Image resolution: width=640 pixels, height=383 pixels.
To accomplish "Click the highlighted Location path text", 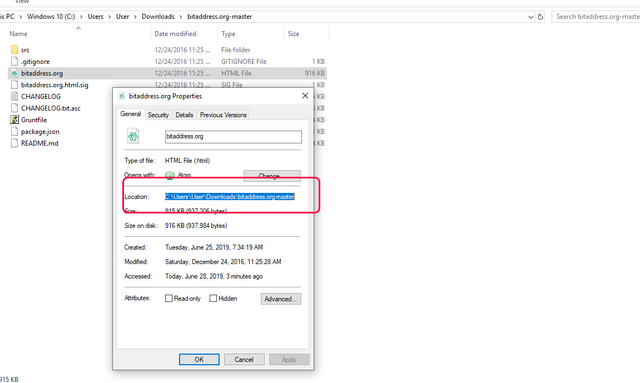I will 230,197.
